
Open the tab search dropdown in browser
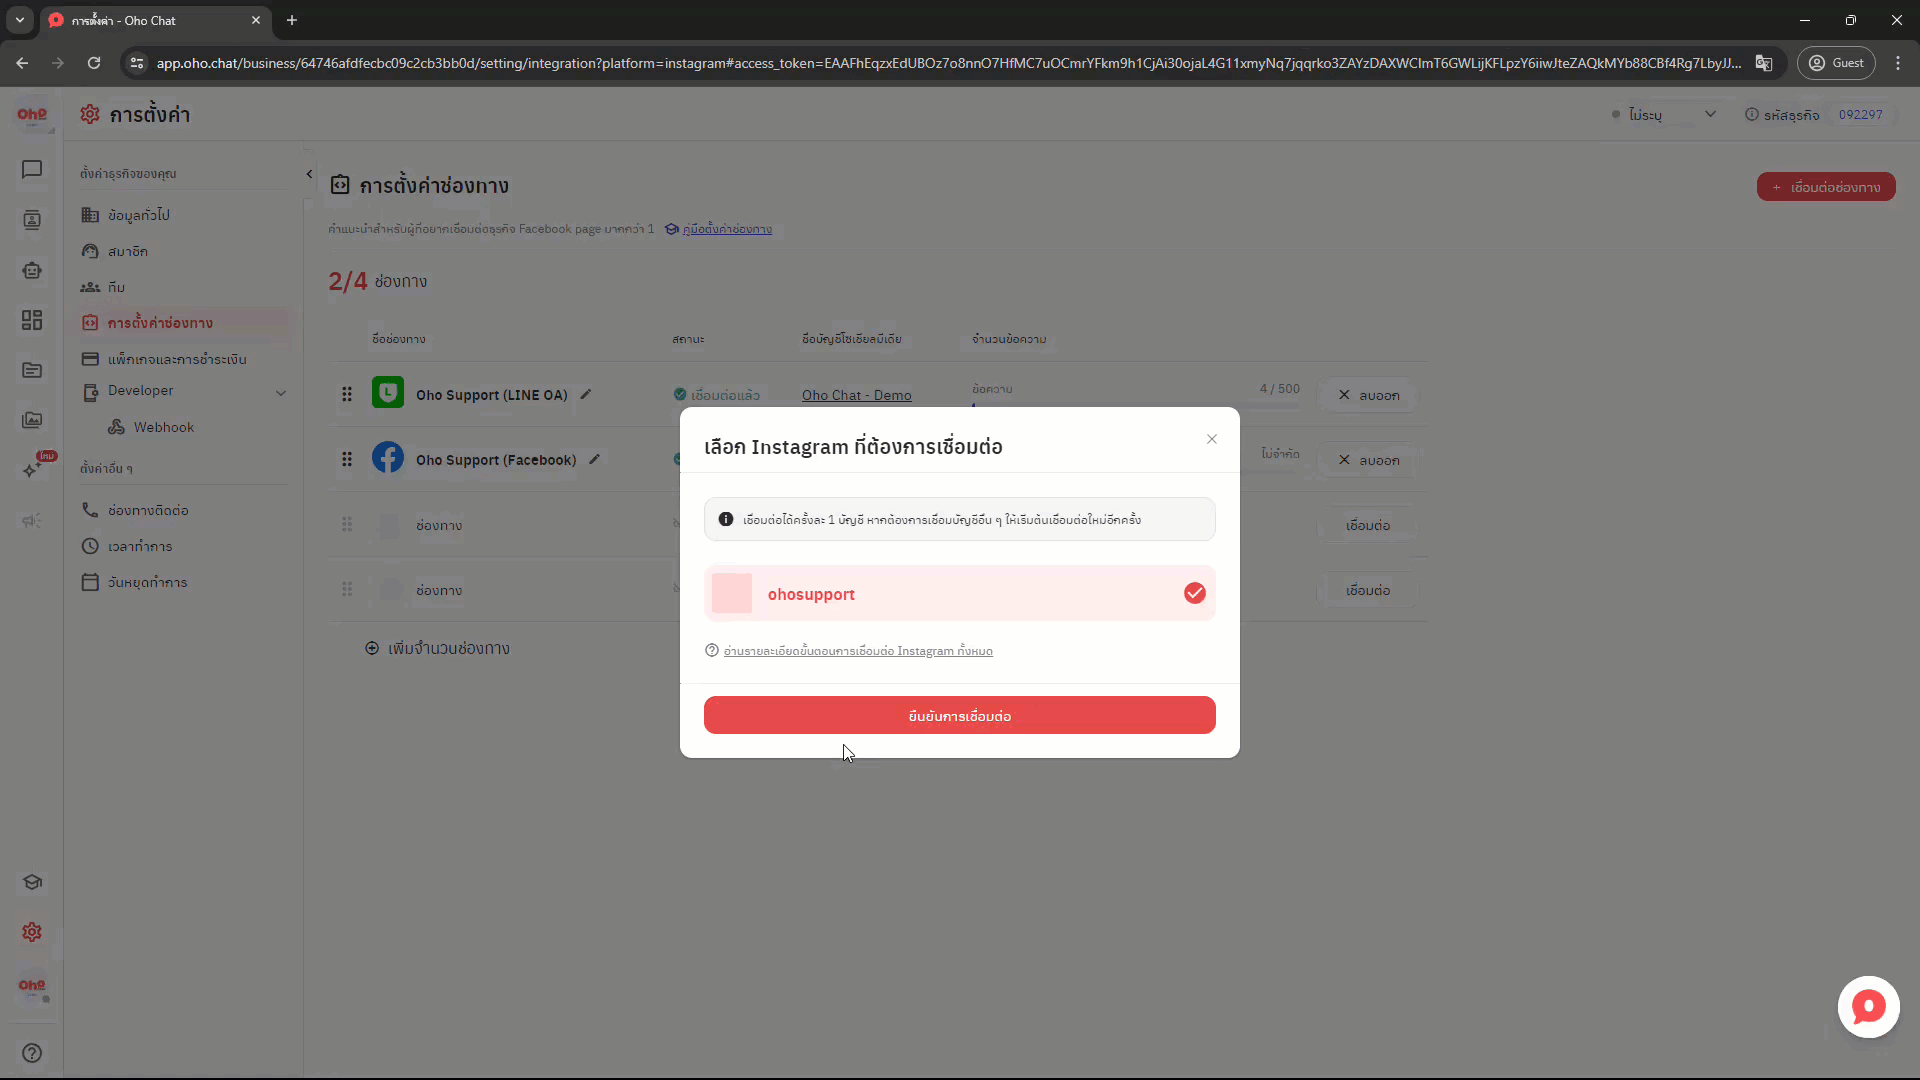(19, 20)
